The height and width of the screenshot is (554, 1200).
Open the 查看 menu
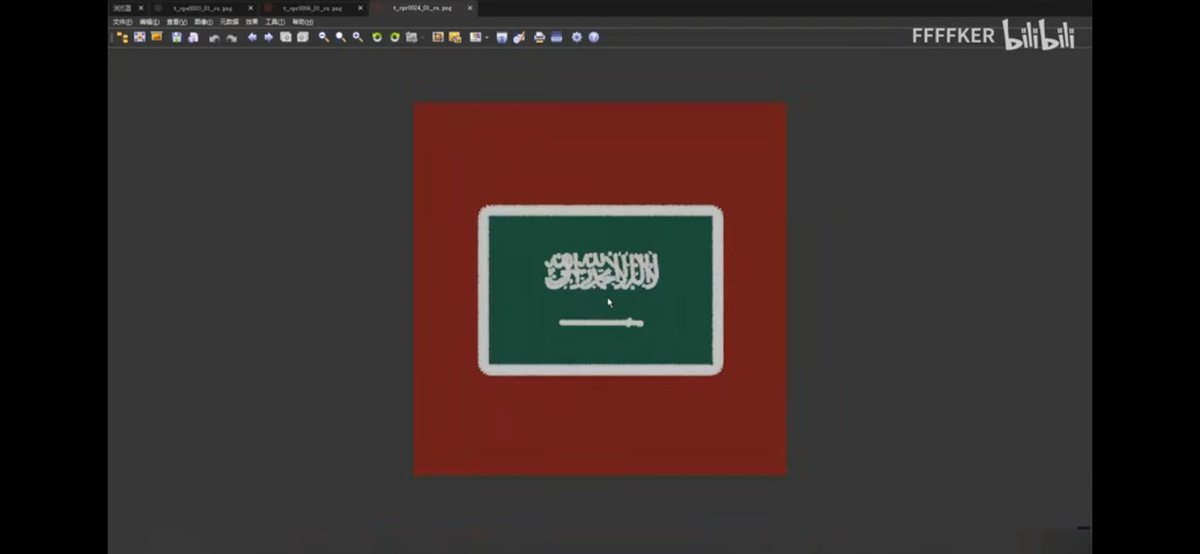177,21
